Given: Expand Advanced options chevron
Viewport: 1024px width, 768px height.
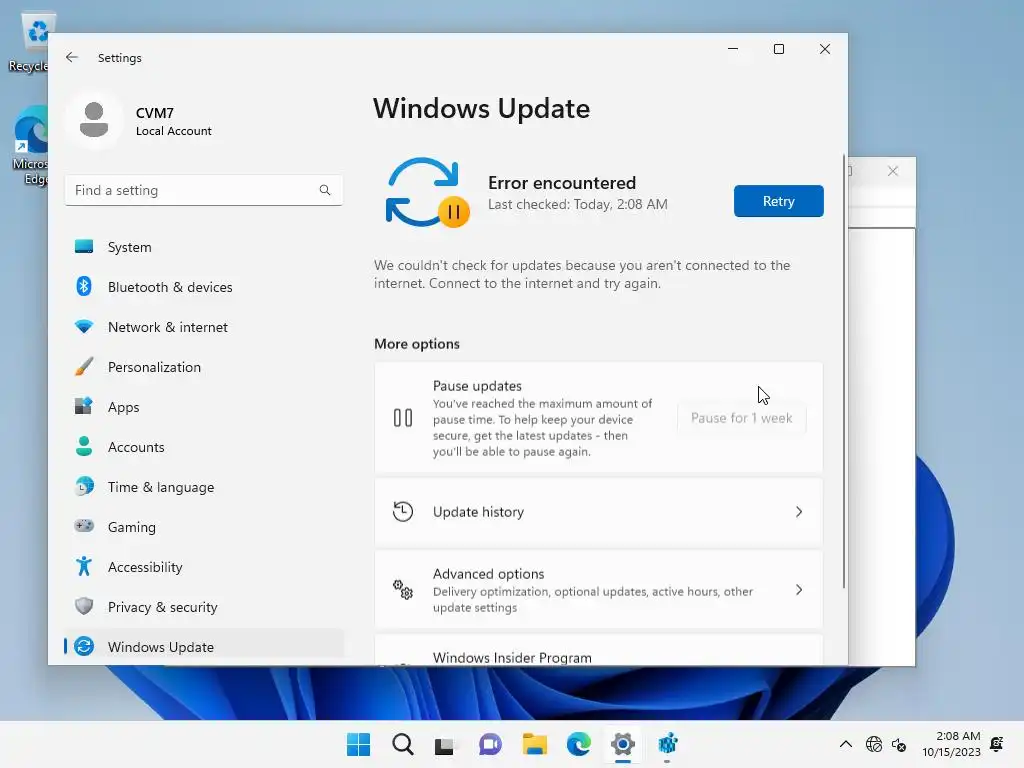Looking at the screenshot, I should [799, 590].
